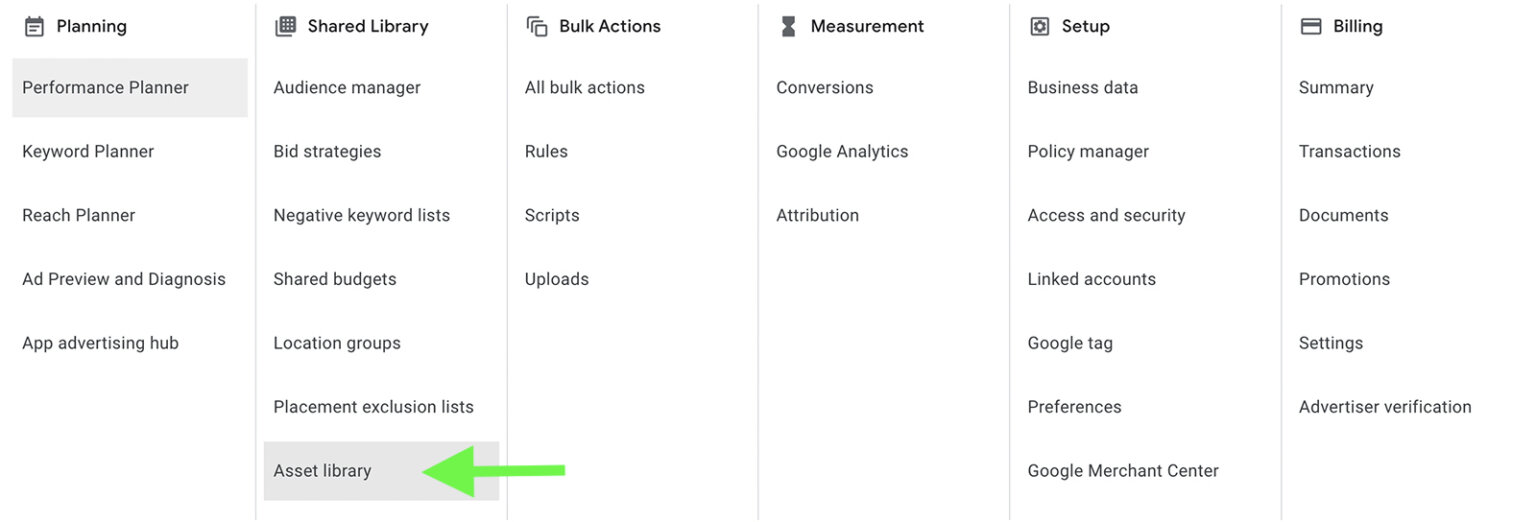Viewport: 1536px width, 522px height.
Task: Click the Bulk Actions copy icon
Action: tap(537, 27)
